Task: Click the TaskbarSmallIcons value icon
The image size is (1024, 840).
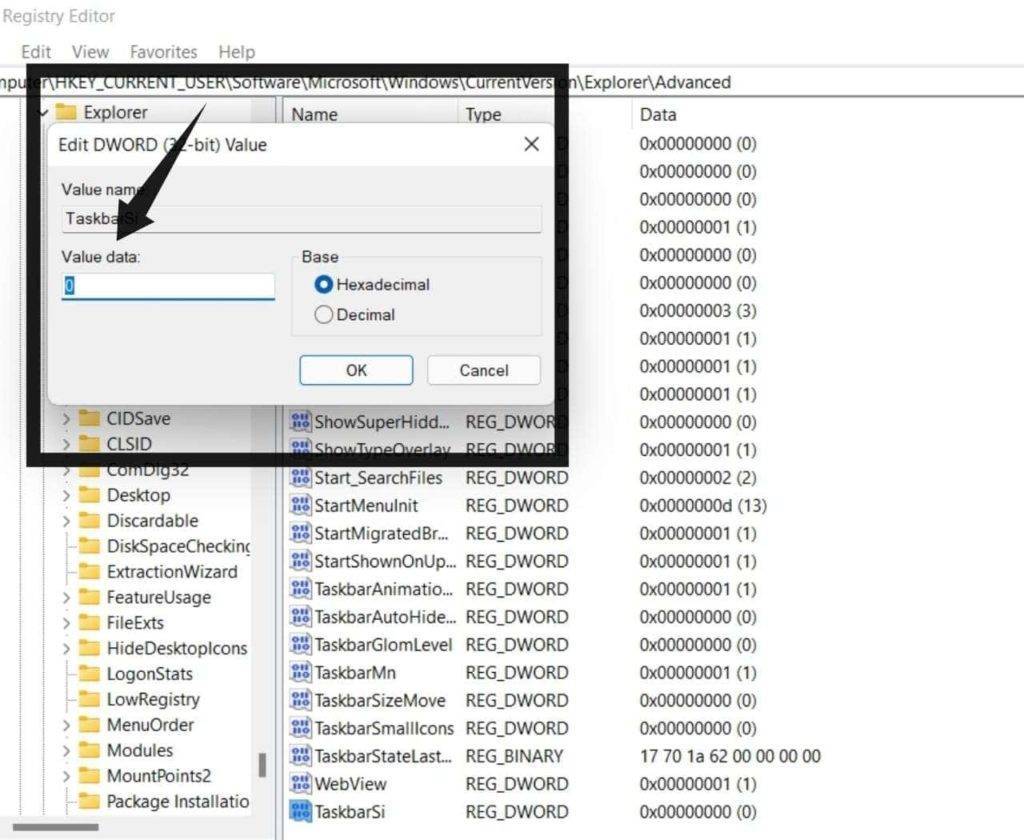Action: point(299,728)
